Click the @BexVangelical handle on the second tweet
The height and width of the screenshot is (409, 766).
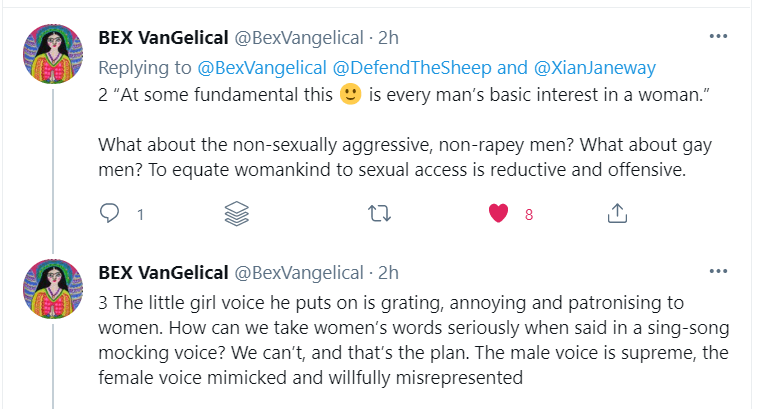pos(298,273)
